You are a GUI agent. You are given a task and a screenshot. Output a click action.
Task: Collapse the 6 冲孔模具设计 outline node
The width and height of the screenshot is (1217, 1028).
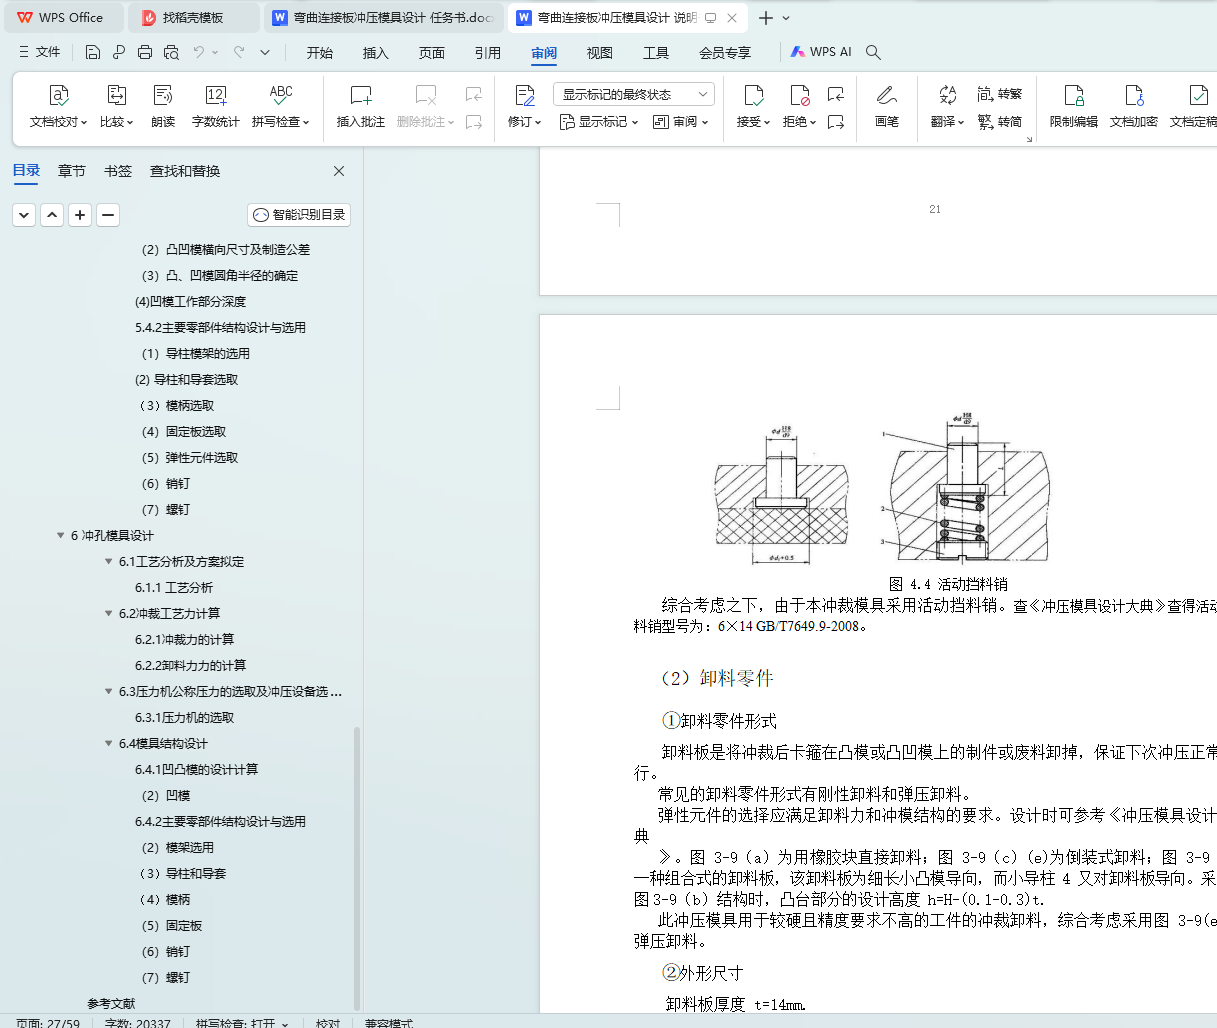pos(61,535)
